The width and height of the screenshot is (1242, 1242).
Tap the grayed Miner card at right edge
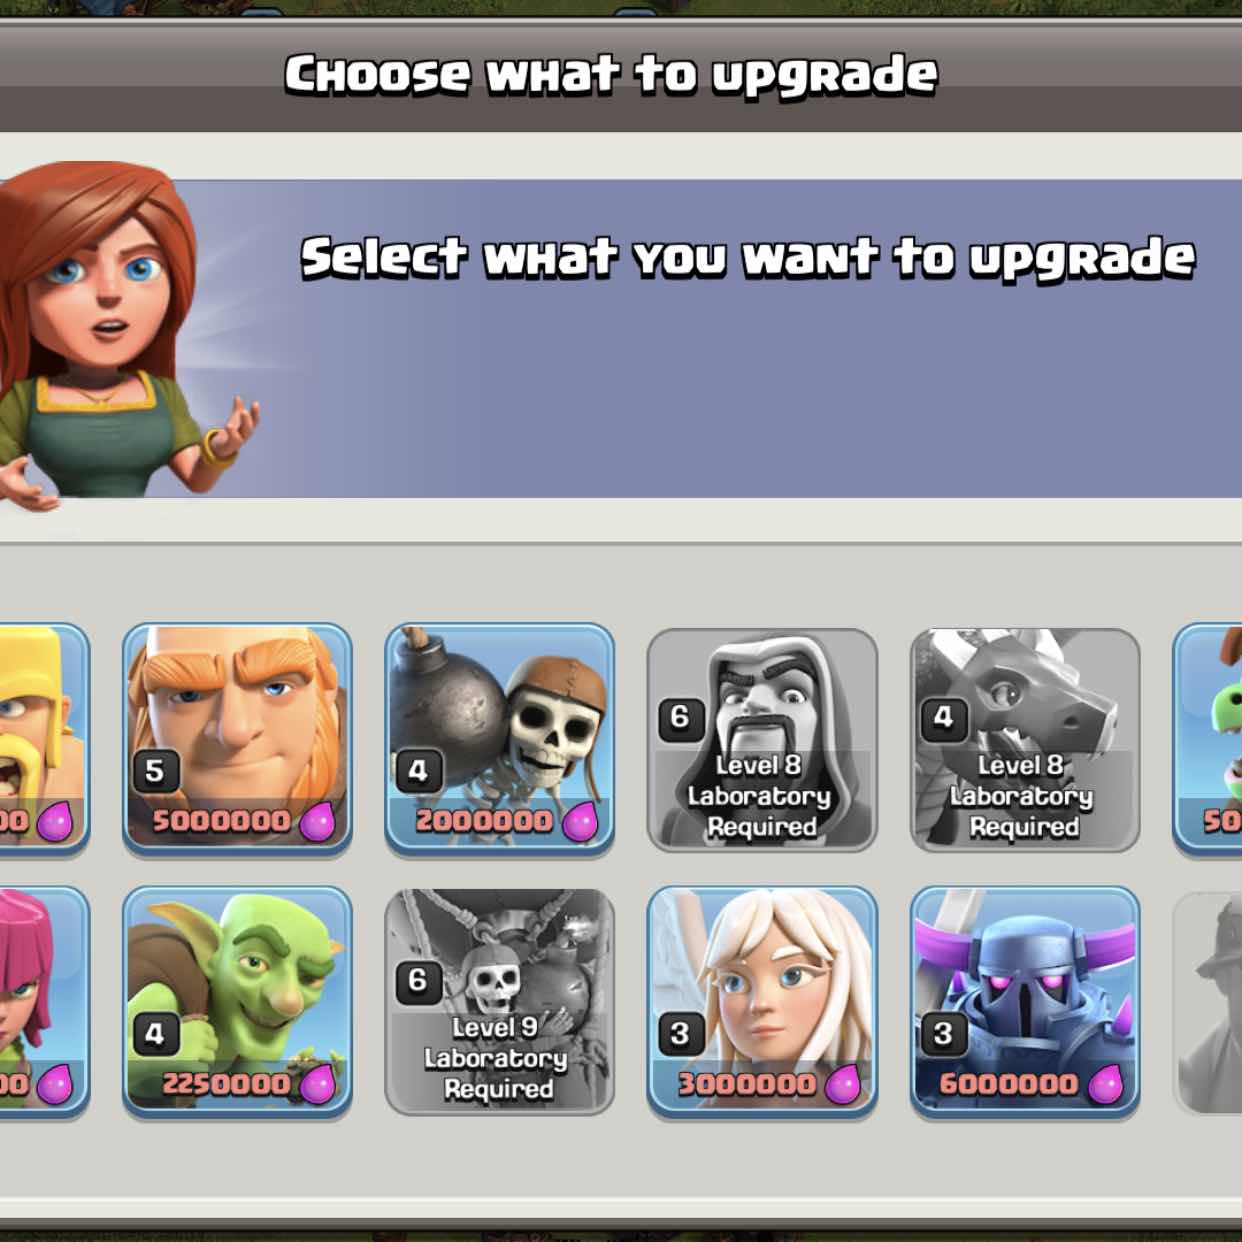pos(1207,1002)
